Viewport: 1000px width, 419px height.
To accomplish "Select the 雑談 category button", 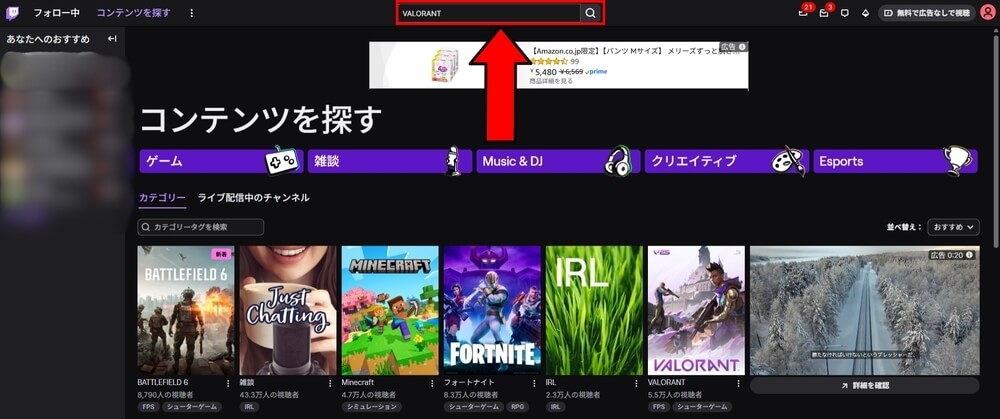I will tap(390, 161).
